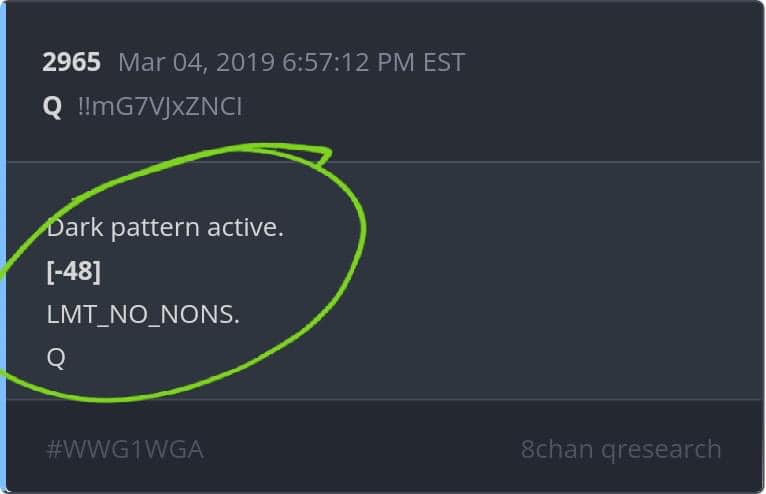Click the post number 2965
Image resolution: width=766 pixels, height=494 pixels.
pyautogui.click(x=72, y=62)
